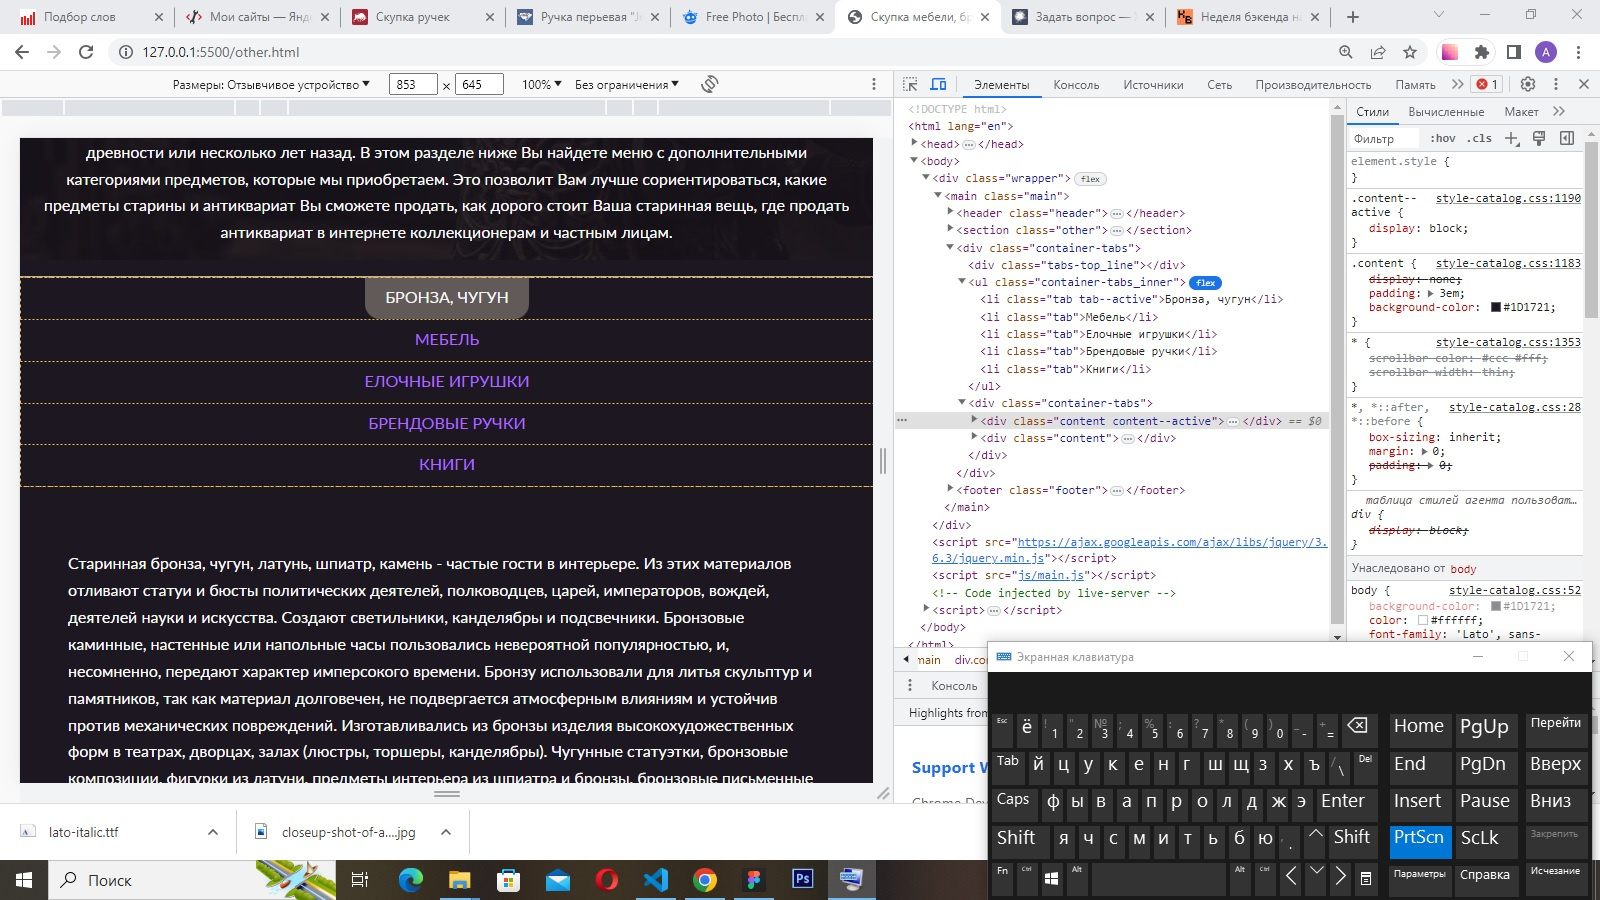Click the #1D1721 background-color swatch in .content rule
The image size is (1600, 900).
click(1496, 307)
